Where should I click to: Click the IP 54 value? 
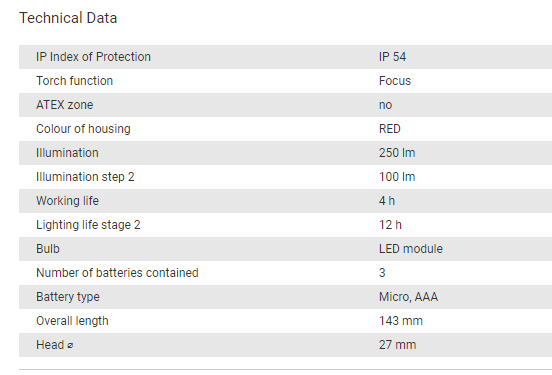(393, 57)
